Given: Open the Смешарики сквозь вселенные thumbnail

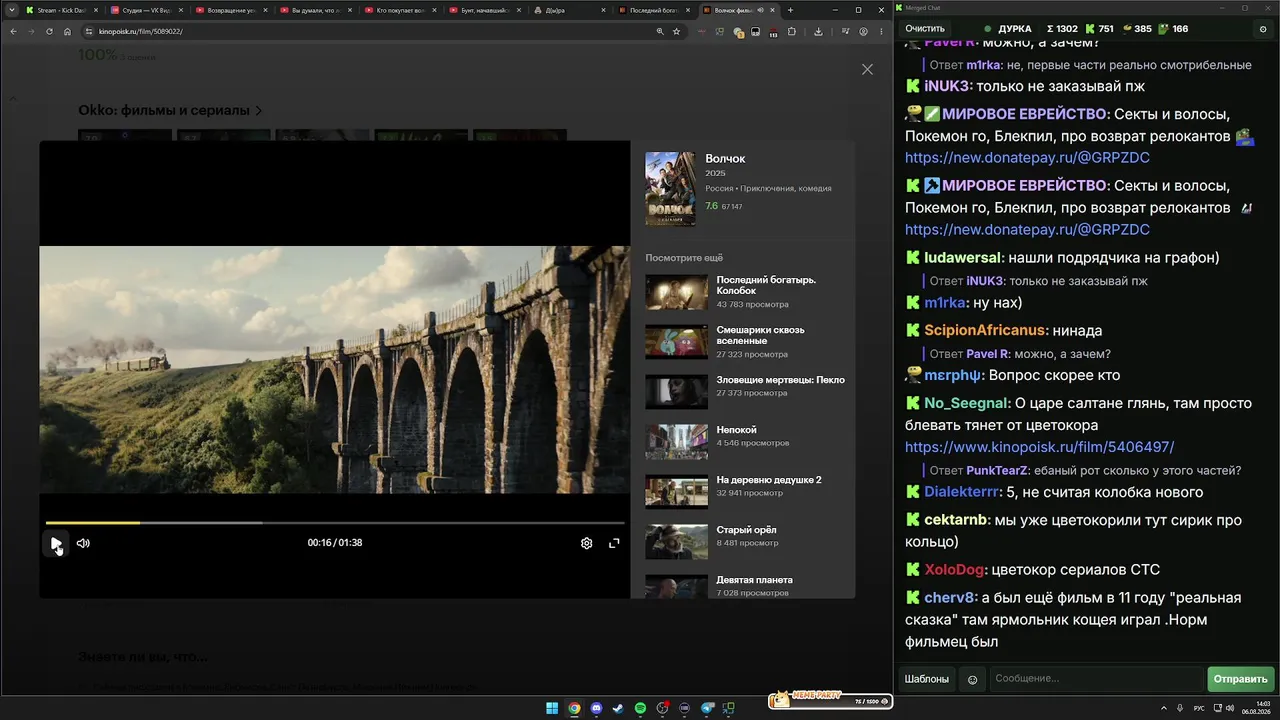Looking at the screenshot, I should [x=676, y=342].
